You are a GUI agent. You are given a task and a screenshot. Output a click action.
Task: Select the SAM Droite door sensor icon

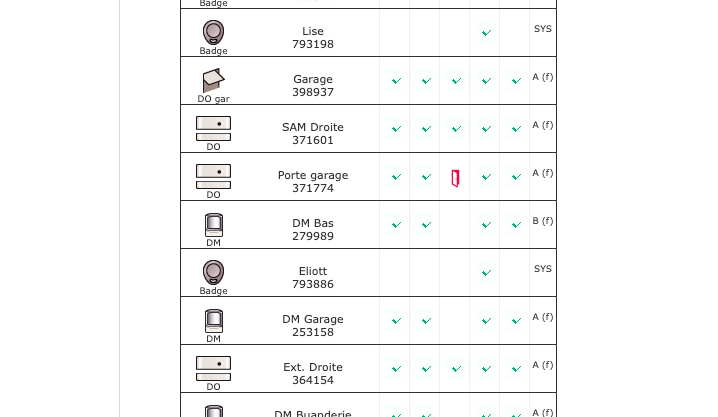click(x=213, y=128)
